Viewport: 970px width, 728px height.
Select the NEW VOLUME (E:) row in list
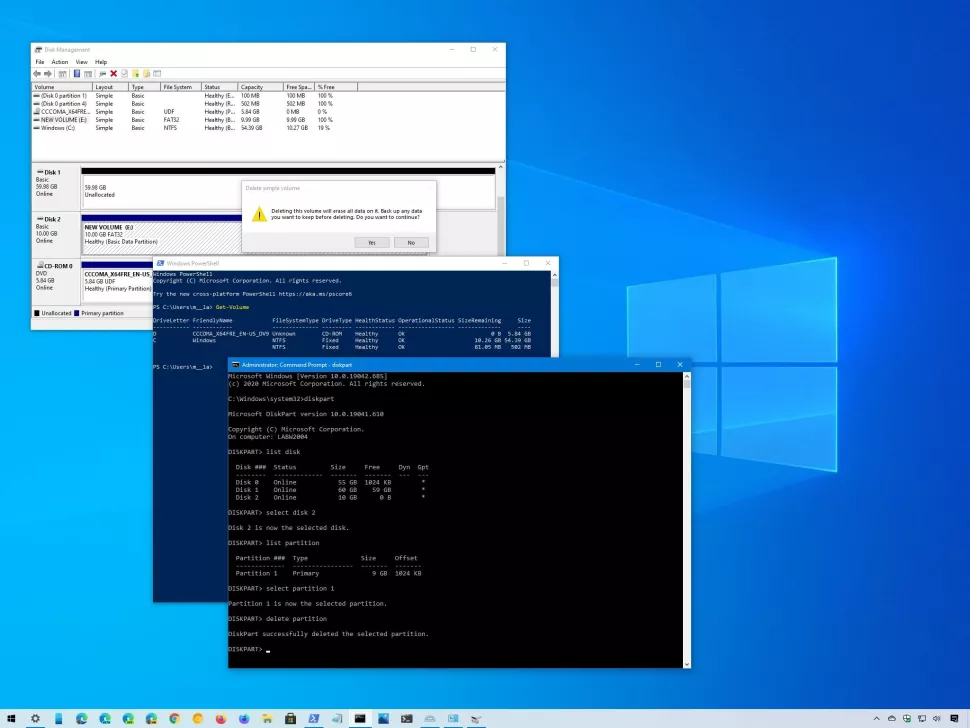(x=62, y=120)
